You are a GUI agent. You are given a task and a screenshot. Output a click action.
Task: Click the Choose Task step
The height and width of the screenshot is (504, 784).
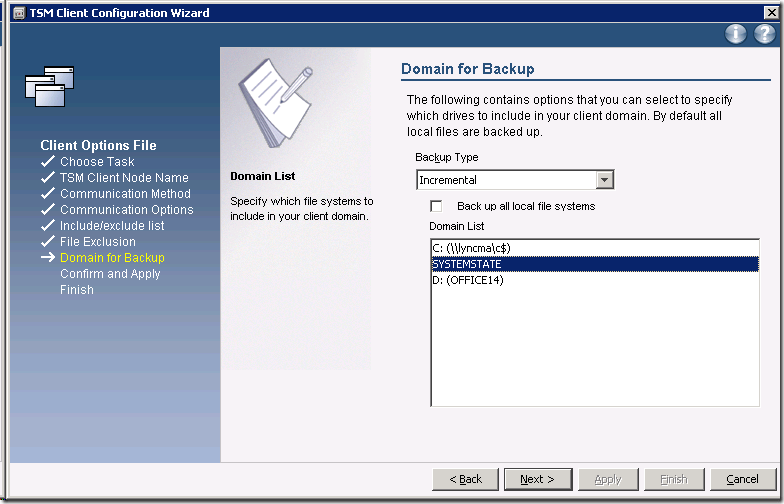coord(97,162)
